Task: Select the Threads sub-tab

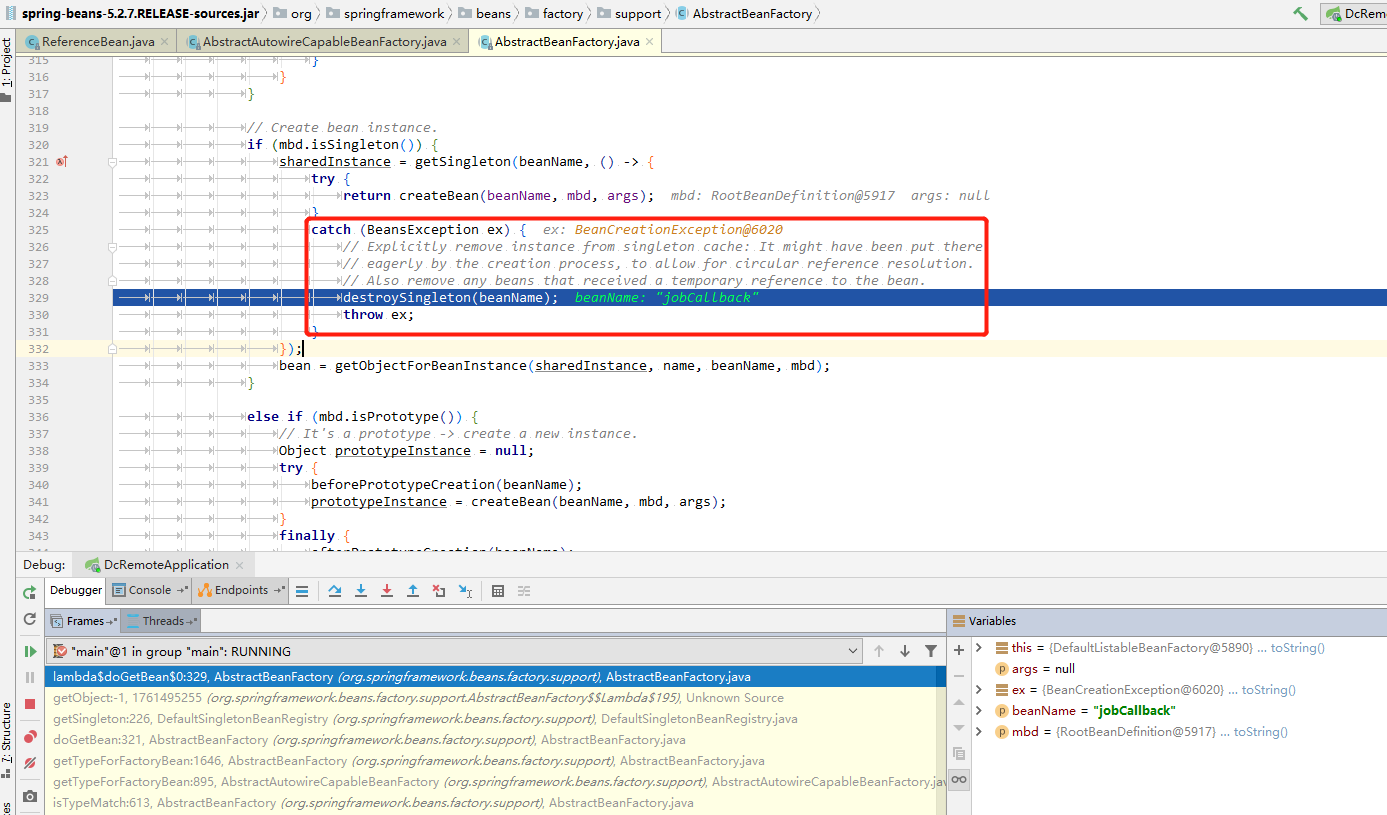Action: [163, 621]
